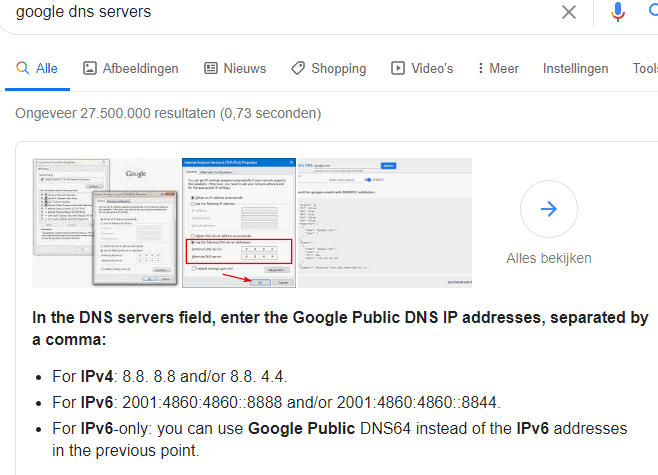Click the 'For IPv6-only' bullet text

(x=339, y=439)
